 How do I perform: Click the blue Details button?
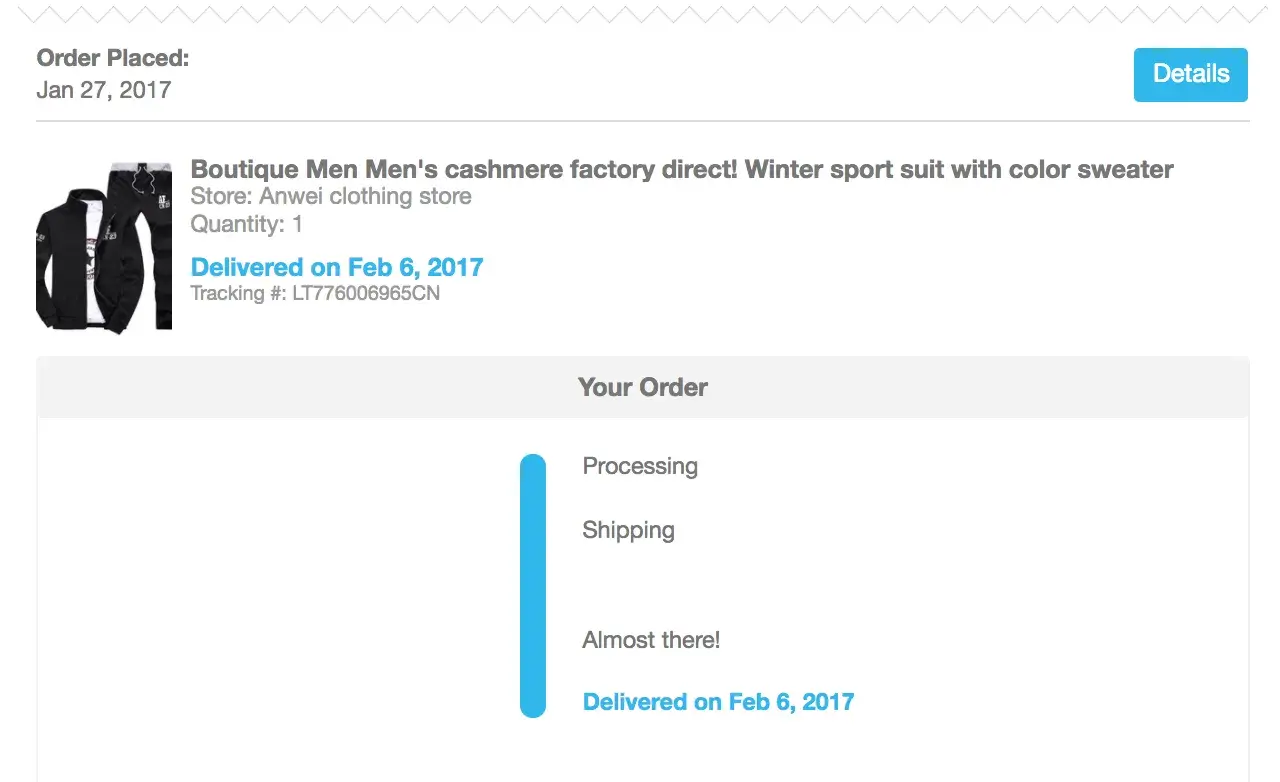coord(1190,74)
